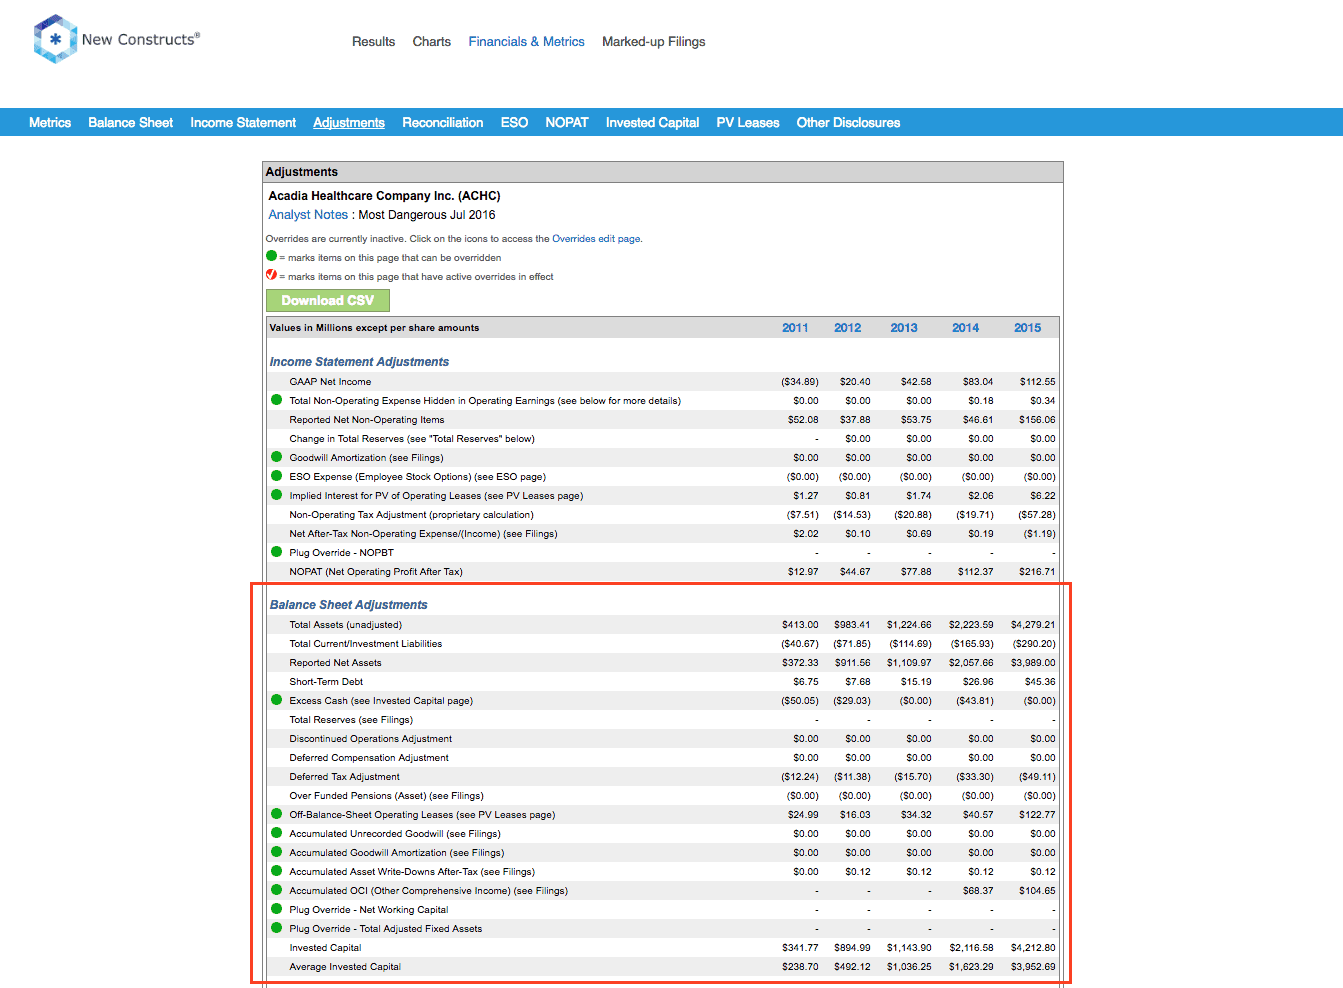The image size is (1343, 988).
Task: Open the Results top navigation item
Action: 373,42
